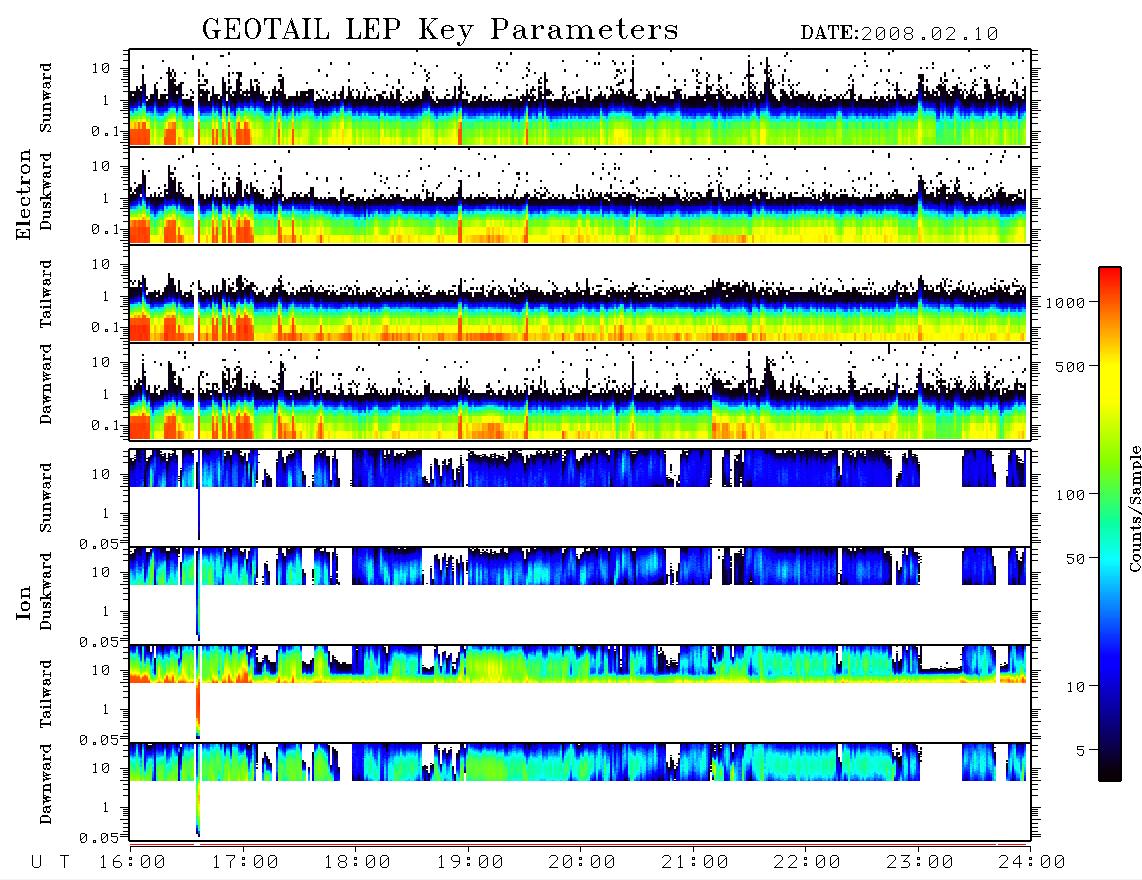Click 0.05 tick of Ion Sunward panel
The height and width of the screenshot is (880, 1142).
(98, 544)
